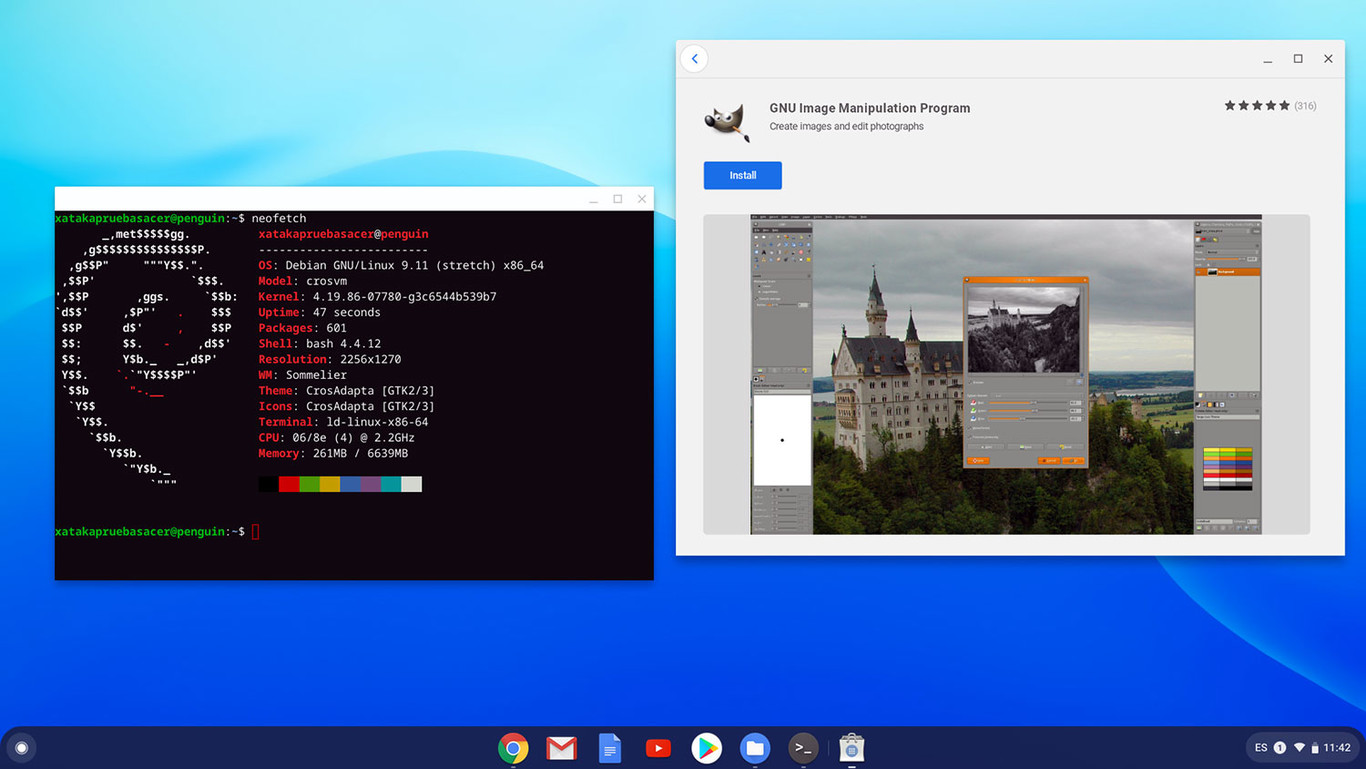Click the notification badge showing 1
The width and height of the screenshot is (1366, 769).
click(1278, 747)
